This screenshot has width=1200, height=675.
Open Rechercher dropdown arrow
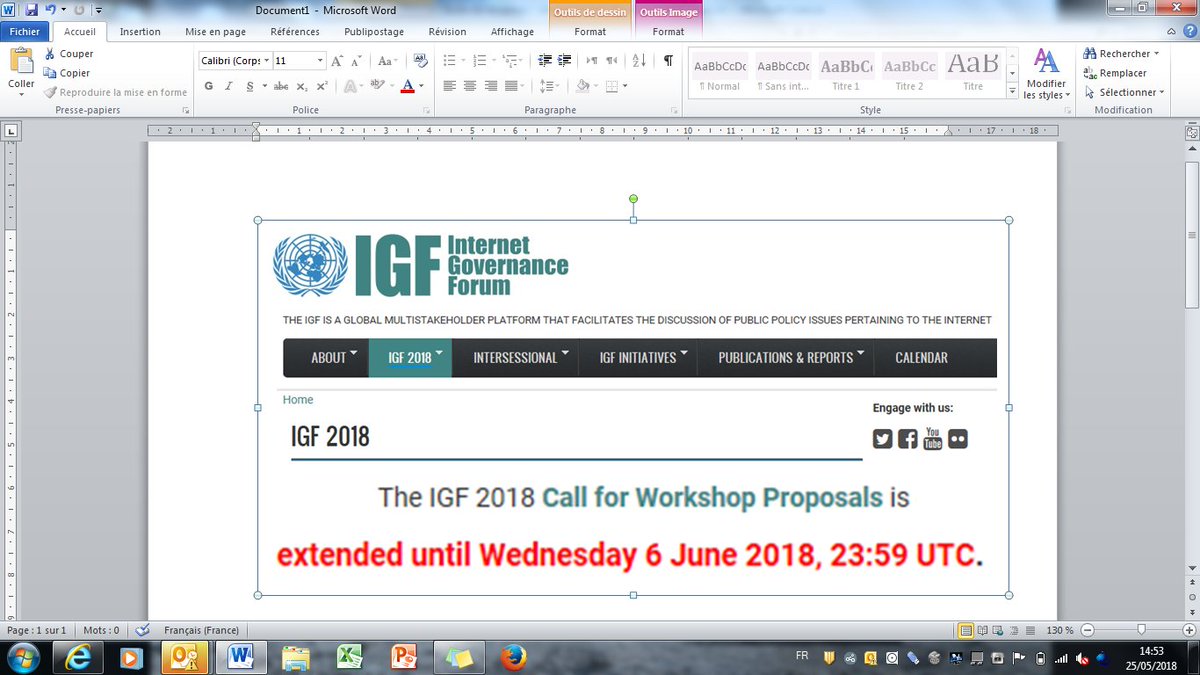pyautogui.click(x=1157, y=54)
